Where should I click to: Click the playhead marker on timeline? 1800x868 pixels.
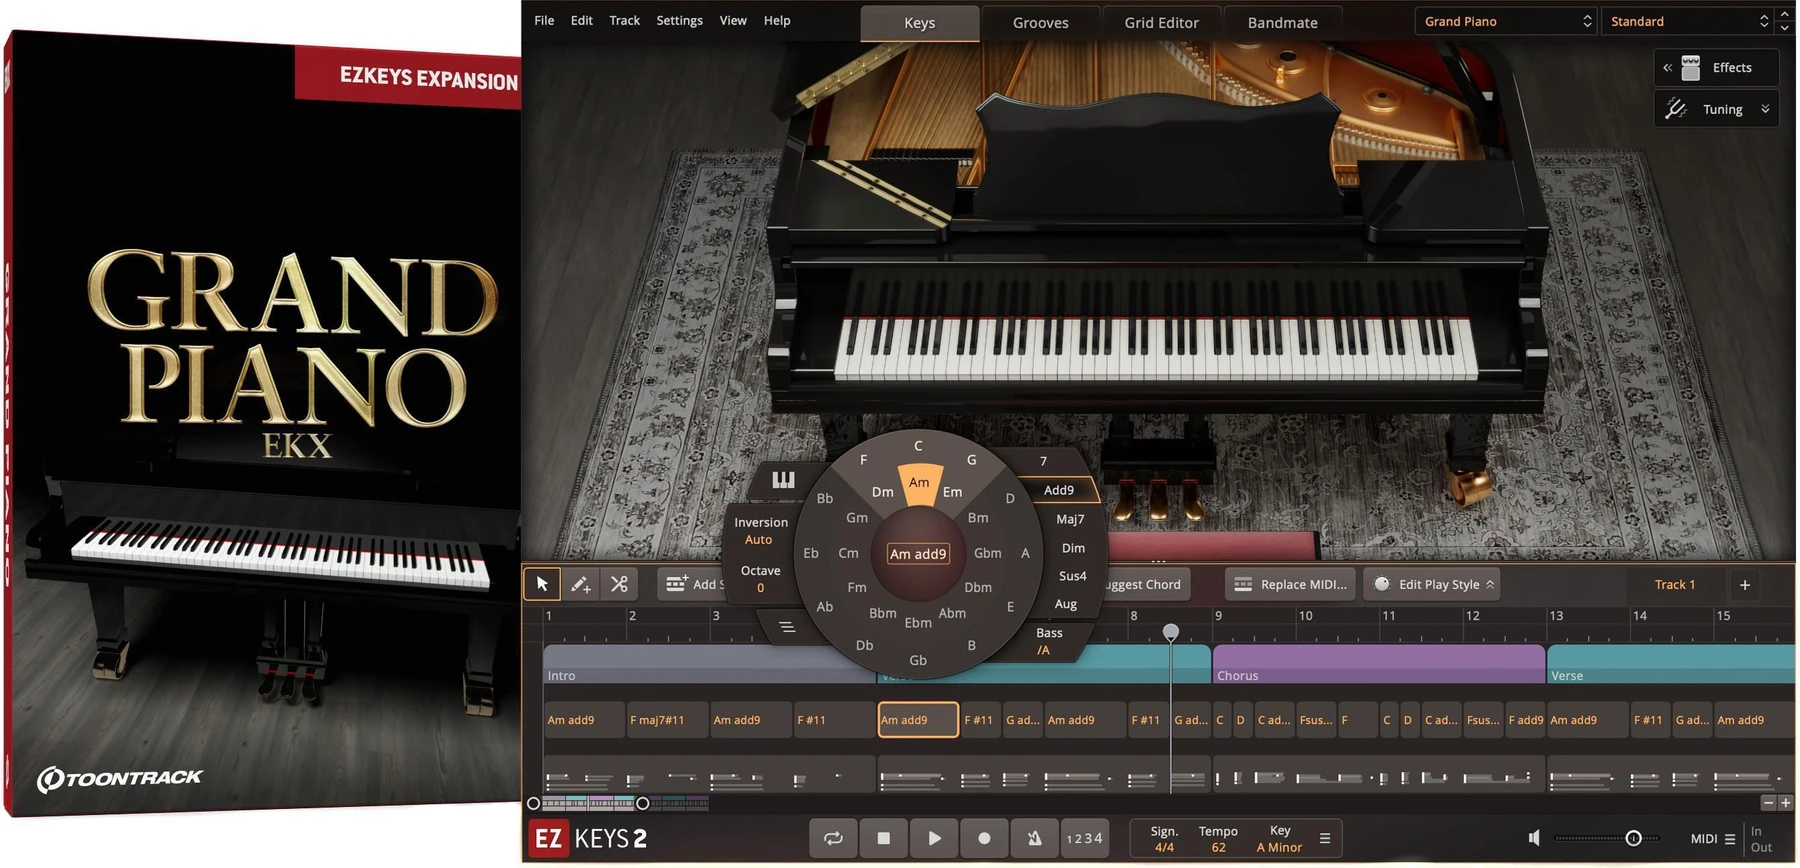(x=1171, y=632)
